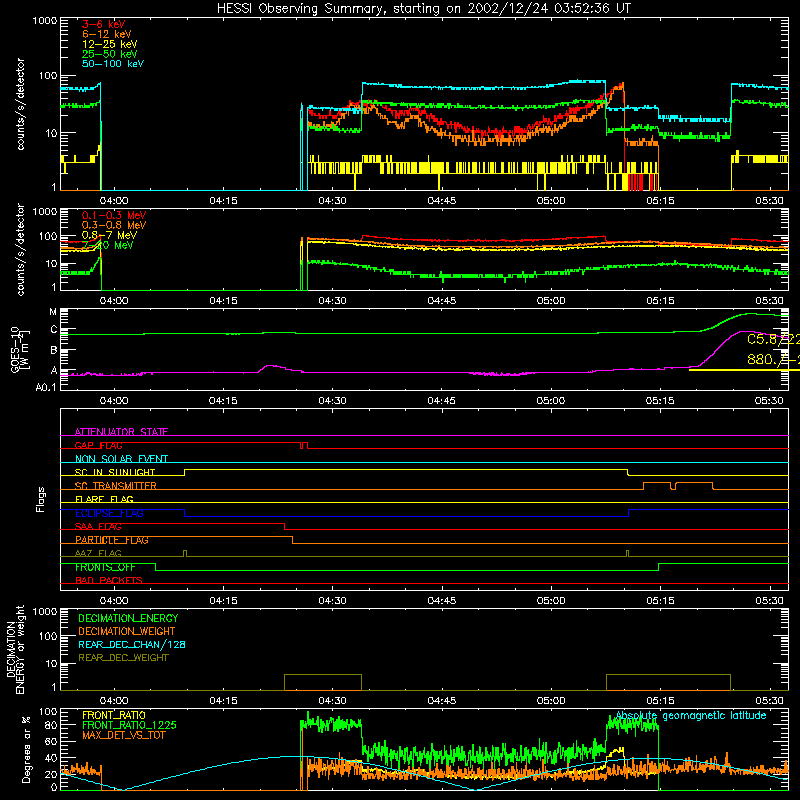800x800 pixels.
Task: Click the 880 flare annotation
Action: [x=773, y=359]
